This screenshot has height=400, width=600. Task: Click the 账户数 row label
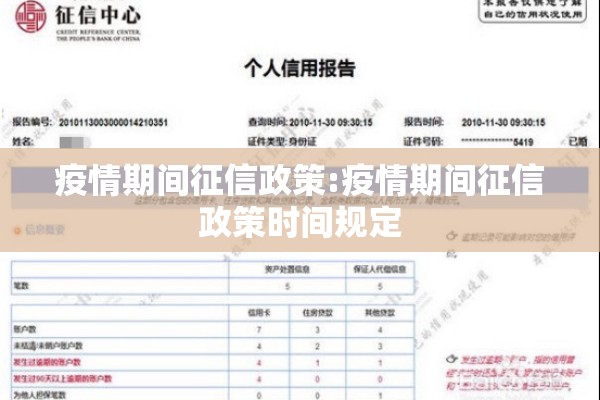pos(25,329)
